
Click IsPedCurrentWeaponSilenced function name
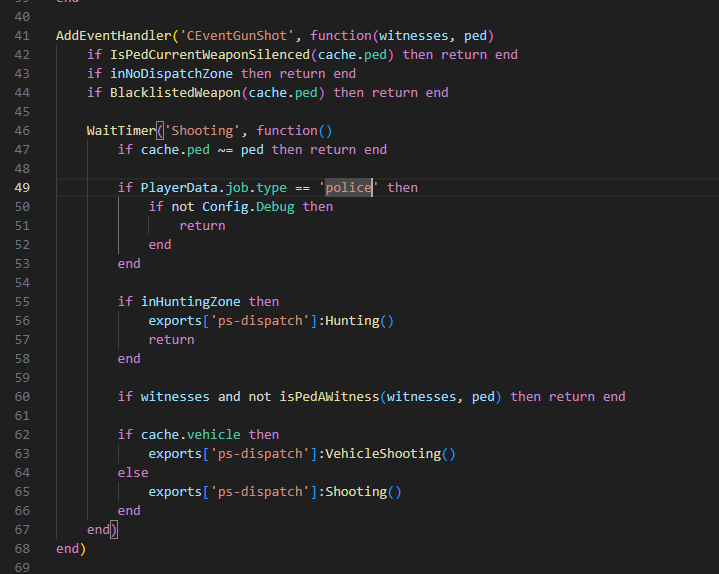tap(210, 55)
